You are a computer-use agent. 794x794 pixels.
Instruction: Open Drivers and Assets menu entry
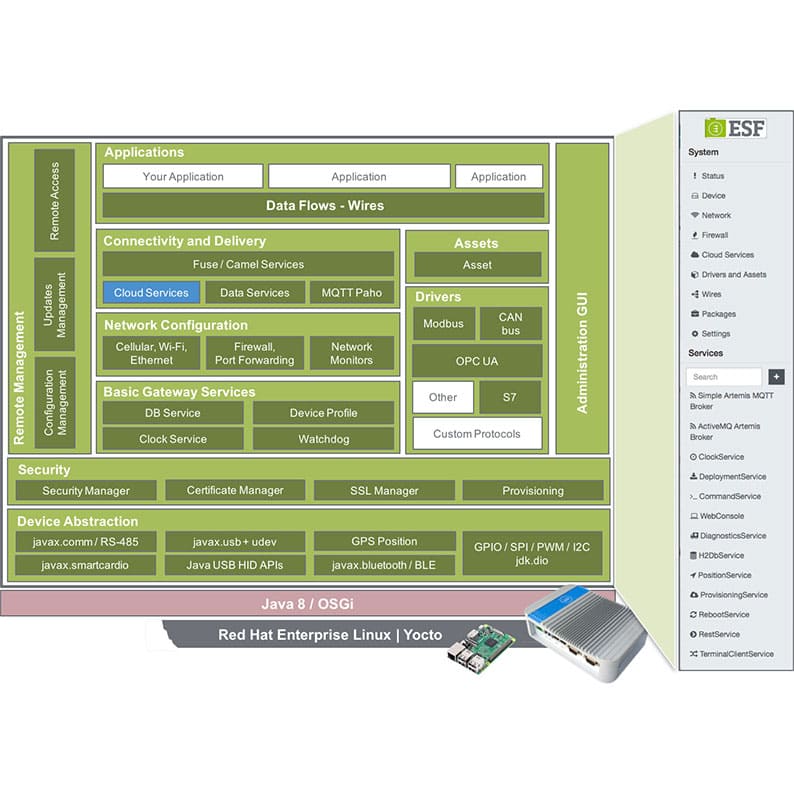pos(734,274)
